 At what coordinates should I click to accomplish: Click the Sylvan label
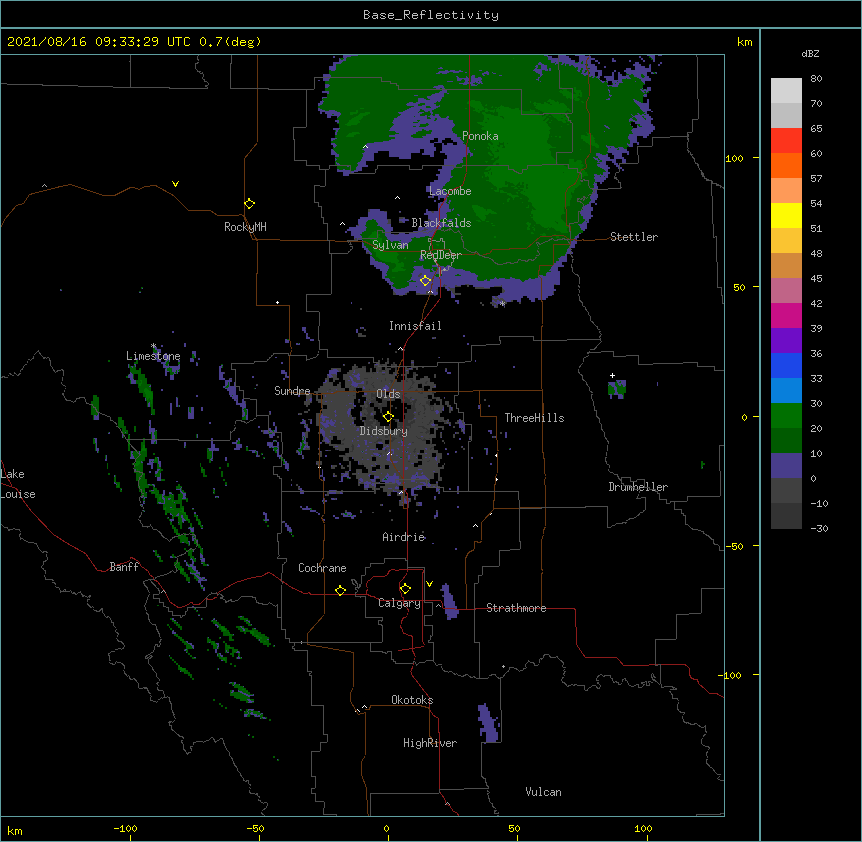tap(390, 245)
